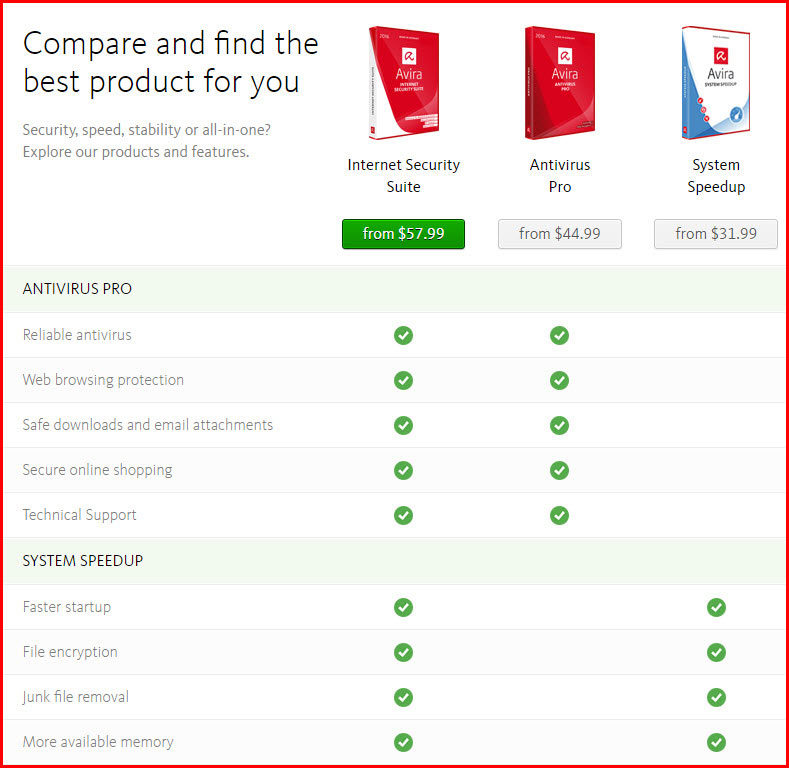The width and height of the screenshot is (789, 768).
Task: Click the File encryption feature label
Action: pyautogui.click(x=70, y=652)
